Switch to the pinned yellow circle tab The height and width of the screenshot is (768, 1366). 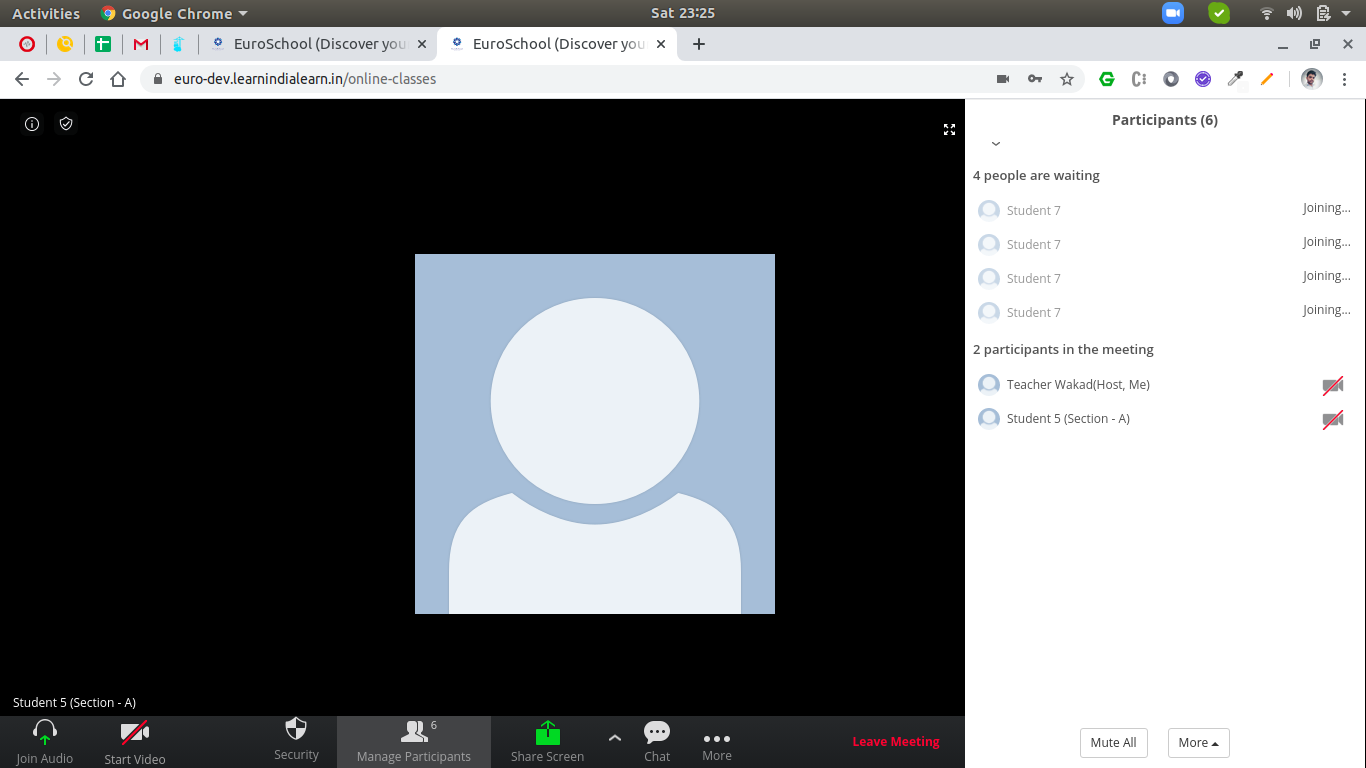click(65, 44)
